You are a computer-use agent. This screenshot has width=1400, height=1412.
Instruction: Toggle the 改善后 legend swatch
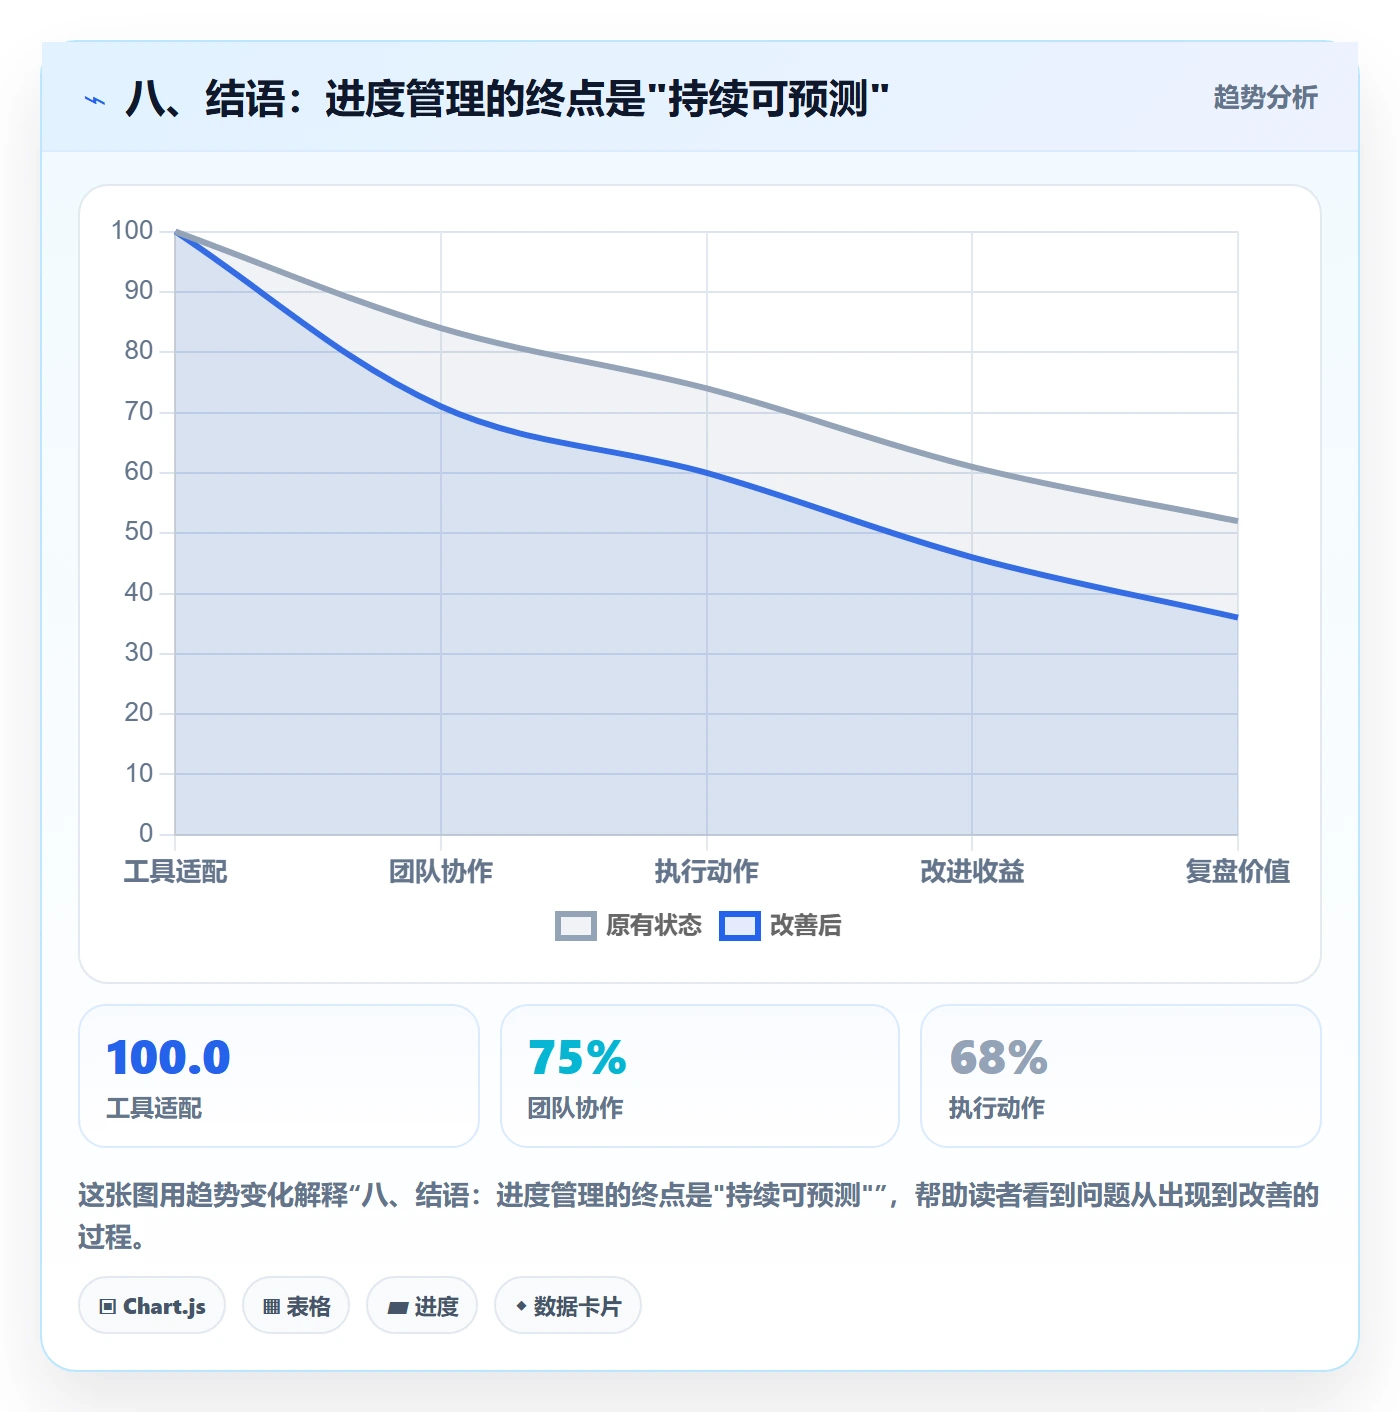pyautogui.click(x=740, y=926)
